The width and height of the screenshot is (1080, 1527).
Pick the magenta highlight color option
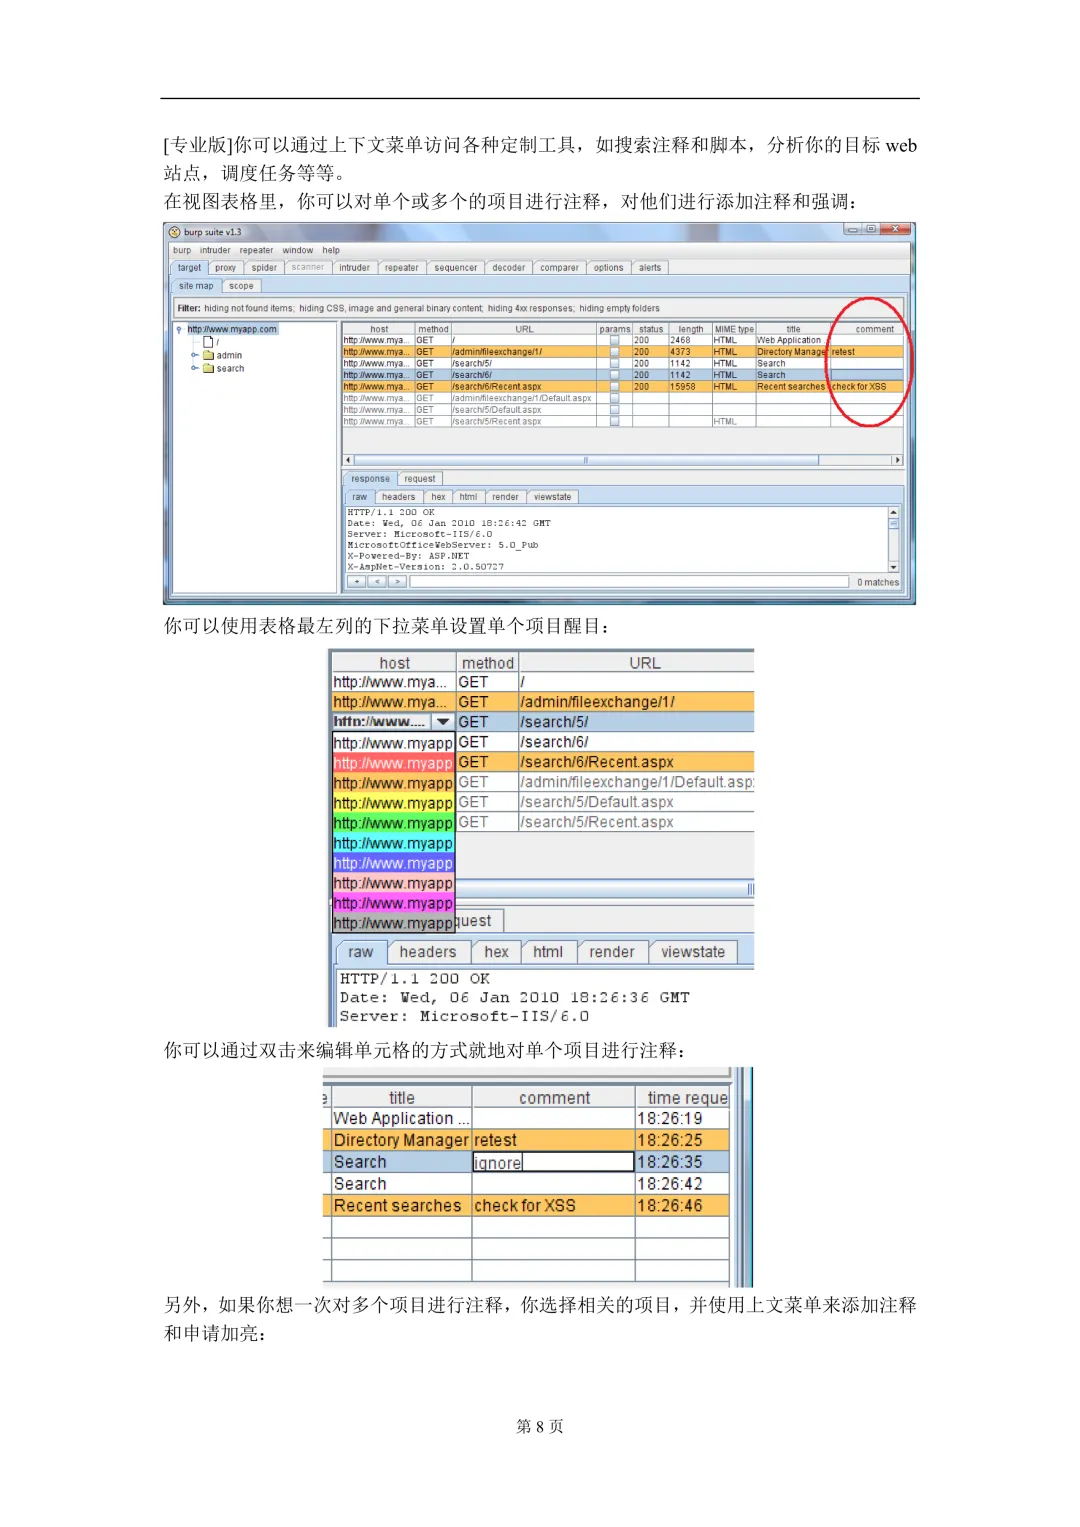tap(393, 903)
